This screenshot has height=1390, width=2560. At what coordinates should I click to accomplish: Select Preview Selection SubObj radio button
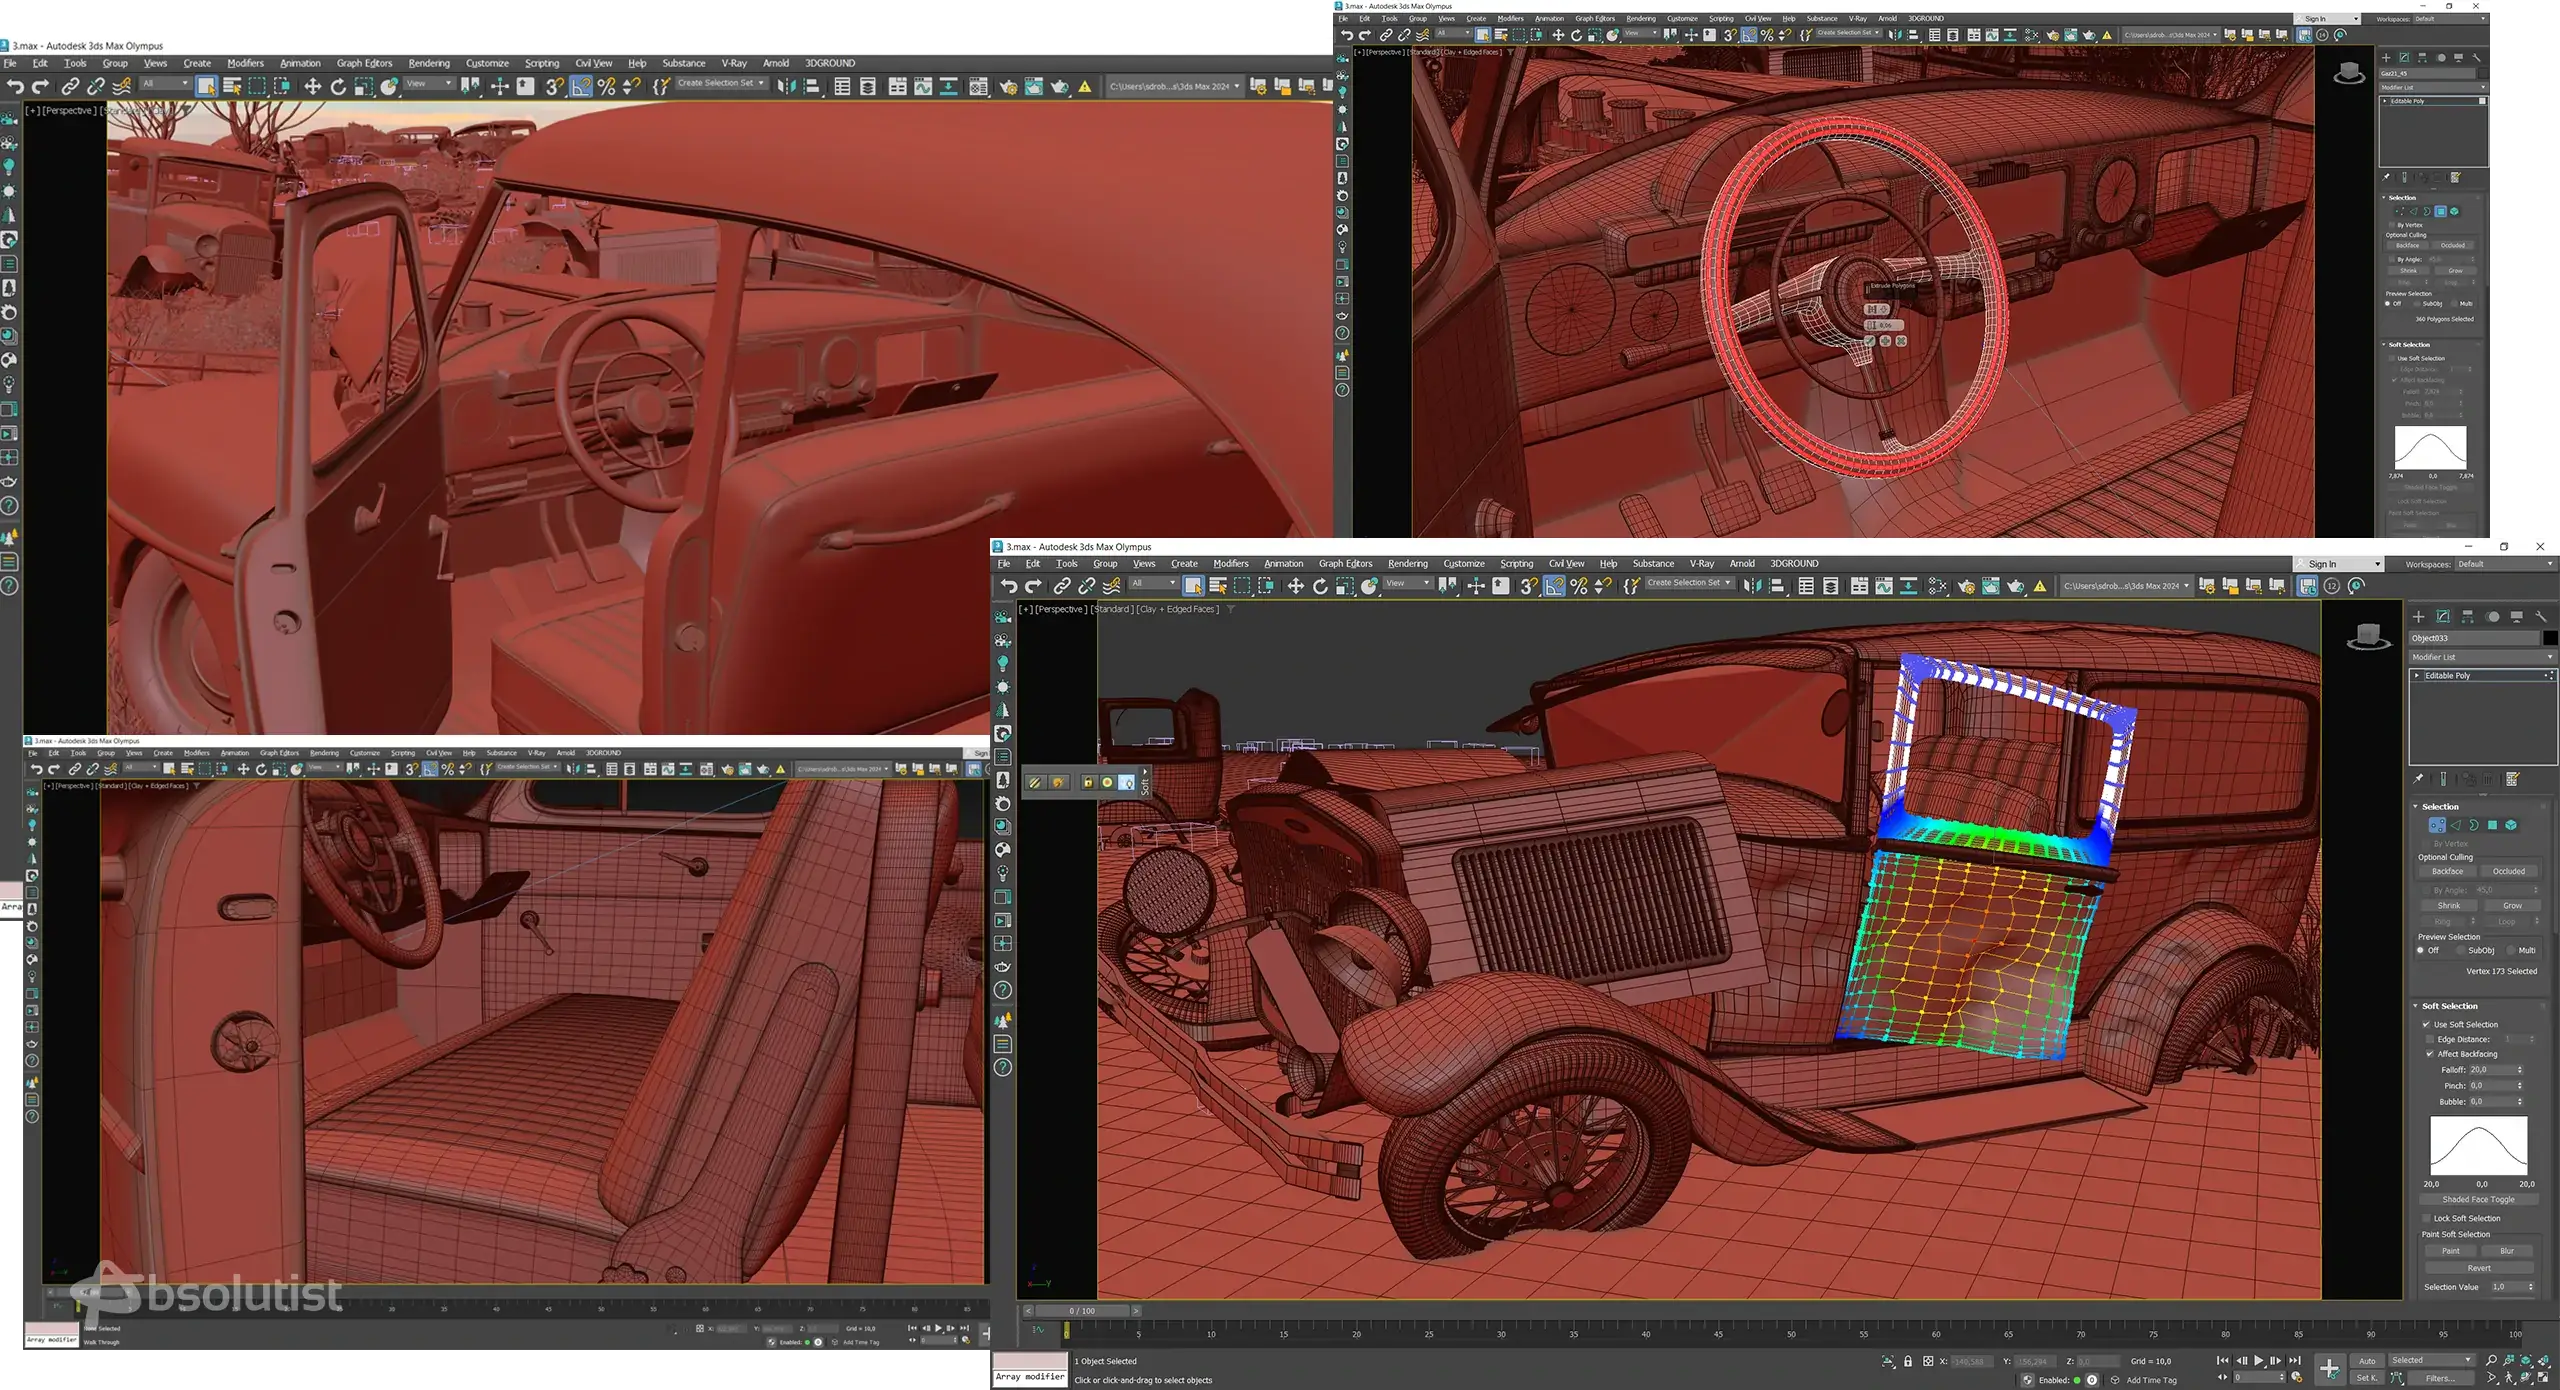2460,950
